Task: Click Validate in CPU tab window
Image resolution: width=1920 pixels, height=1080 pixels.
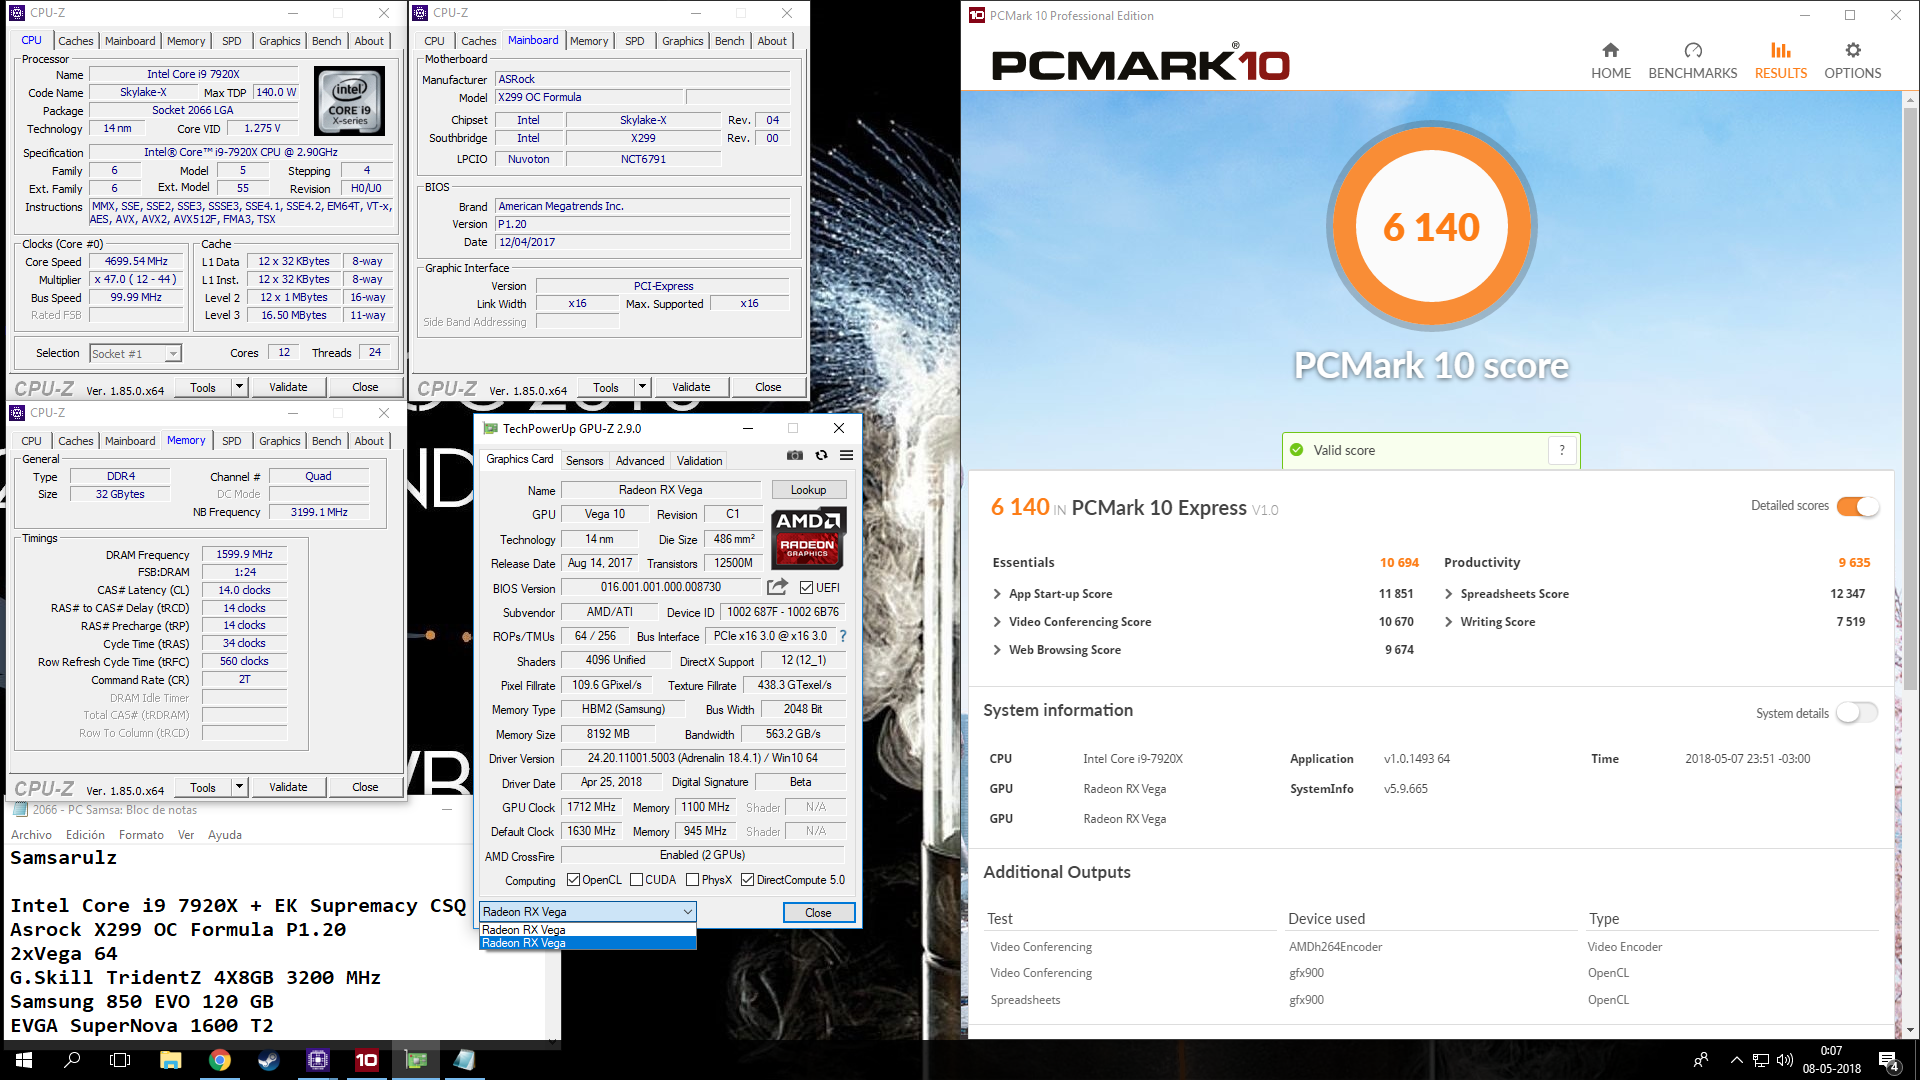Action: pos(288,387)
